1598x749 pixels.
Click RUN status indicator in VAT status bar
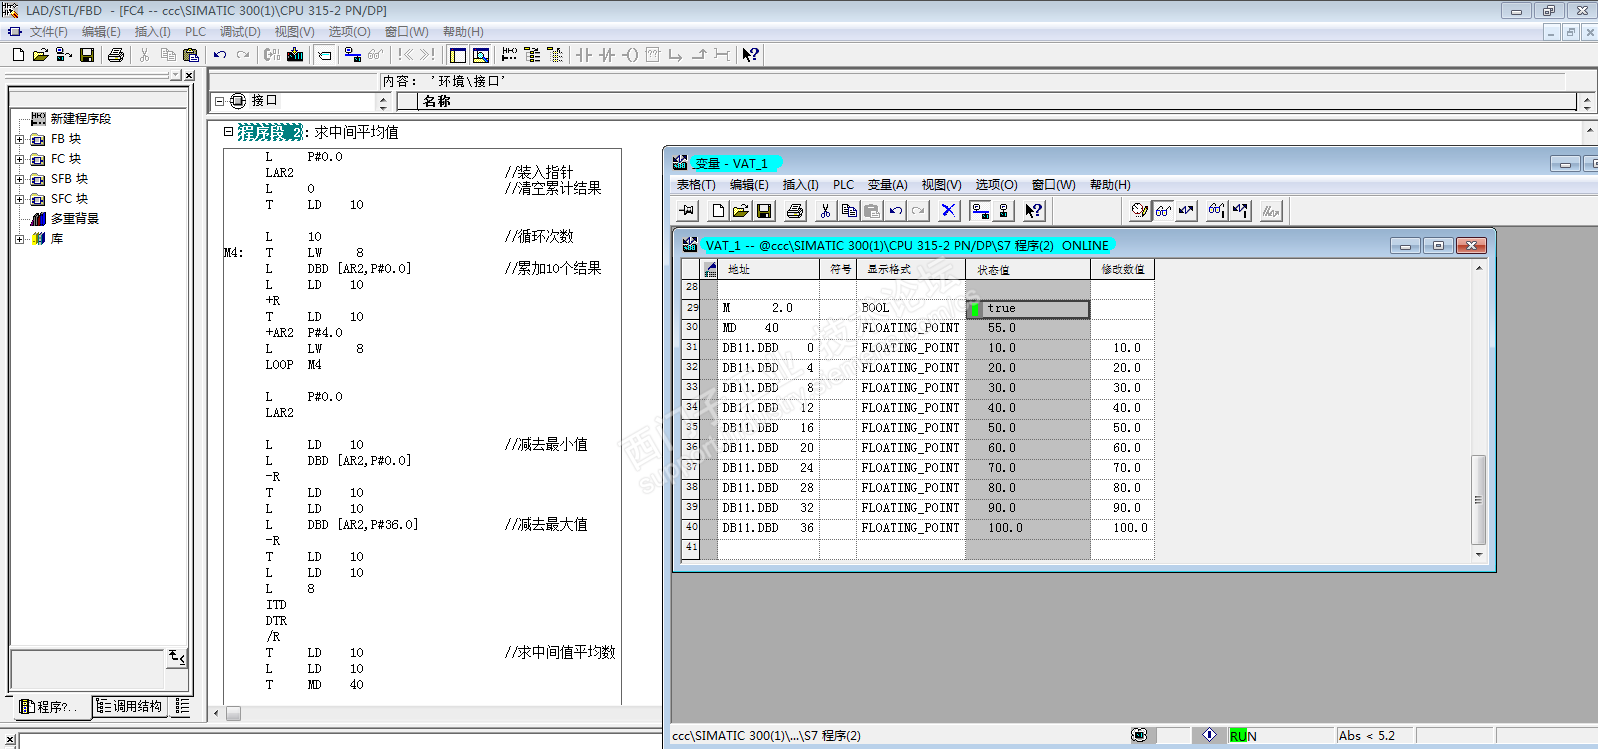point(1243,736)
